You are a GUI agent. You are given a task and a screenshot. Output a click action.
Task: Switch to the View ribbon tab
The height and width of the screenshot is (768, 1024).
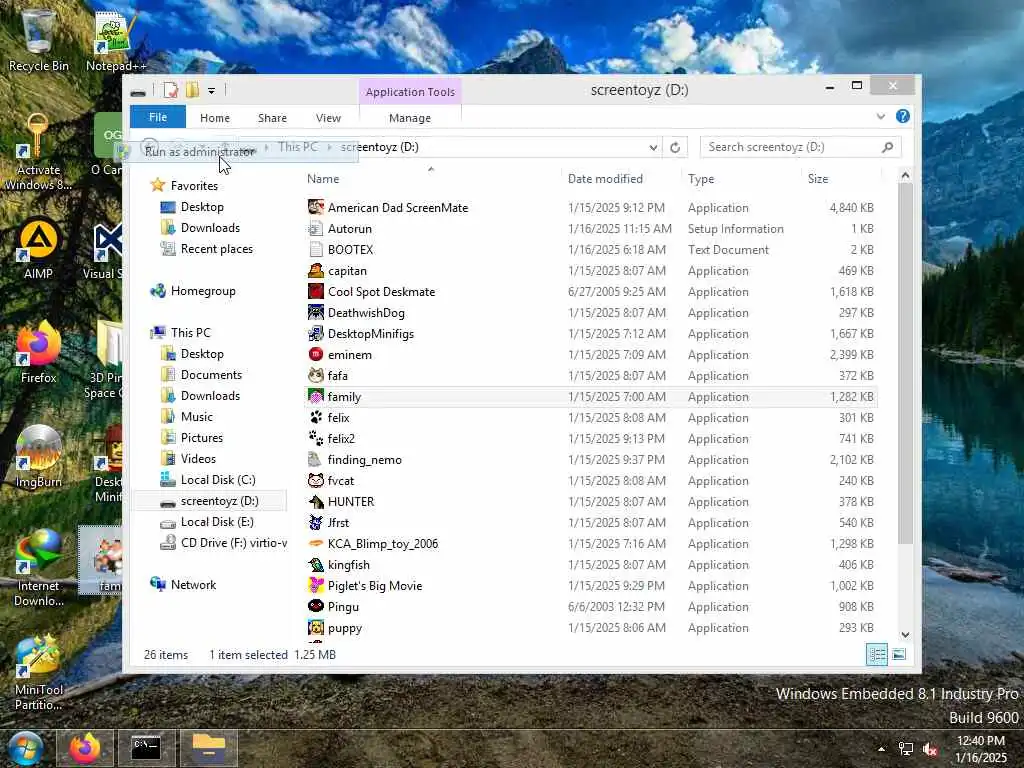(x=328, y=118)
